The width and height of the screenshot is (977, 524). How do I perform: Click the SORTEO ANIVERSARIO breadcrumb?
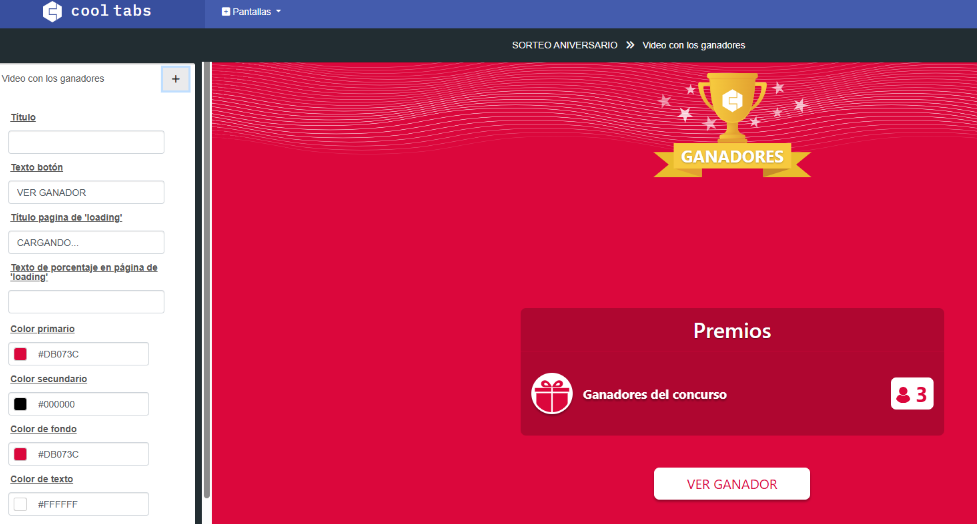pyautogui.click(x=565, y=45)
